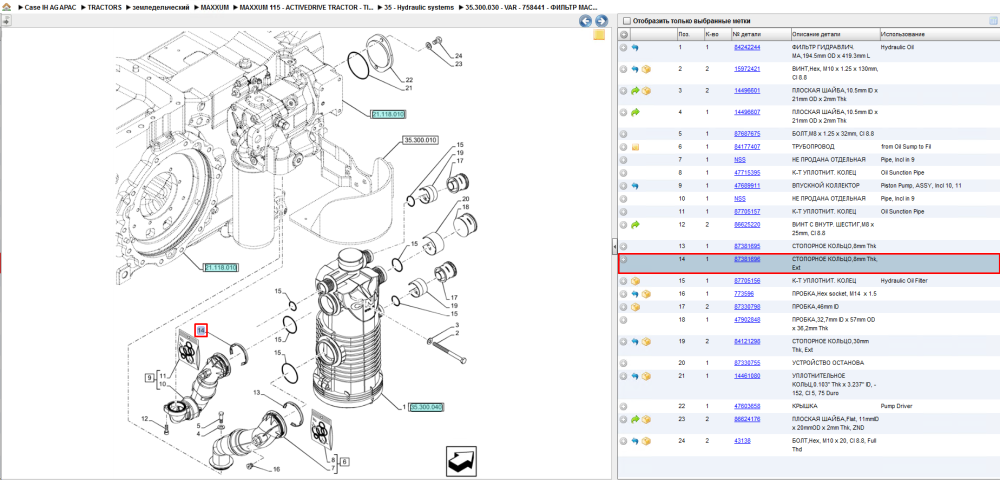Toggle 'Отобразить только выбранные метки' checkbox
The image size is (1000, 480).
[626, 20]
